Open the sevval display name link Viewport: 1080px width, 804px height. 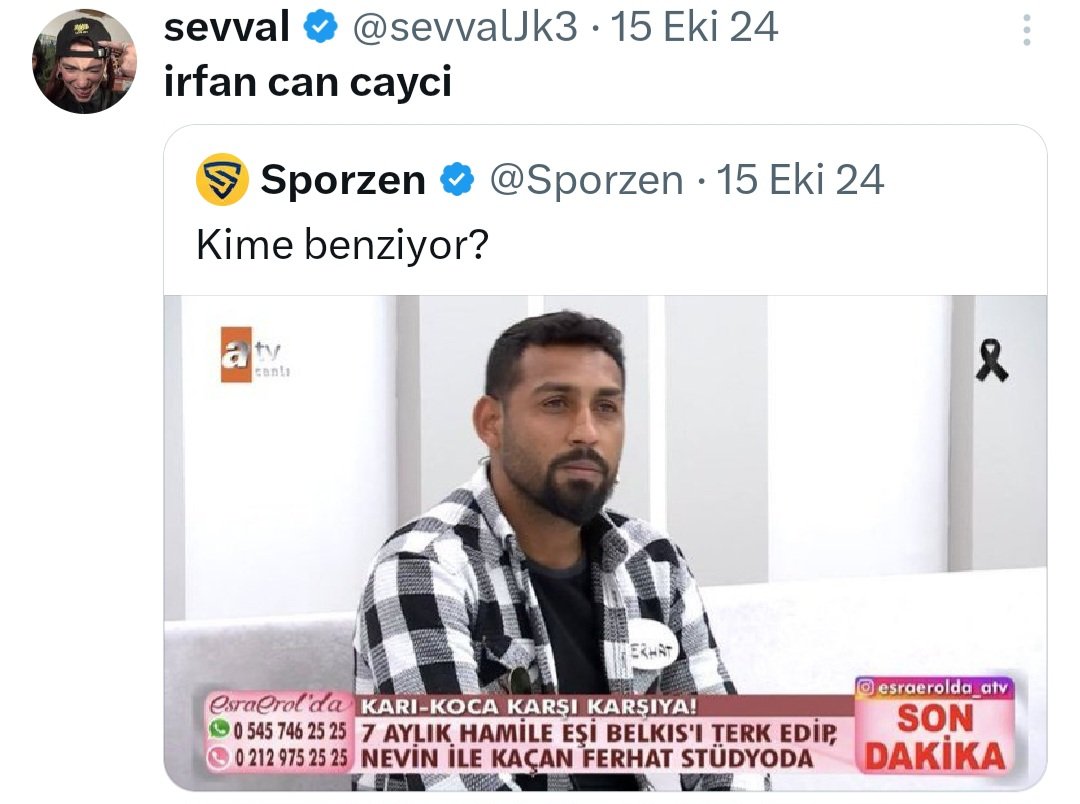pyautogui.click(x=227, y=28)
